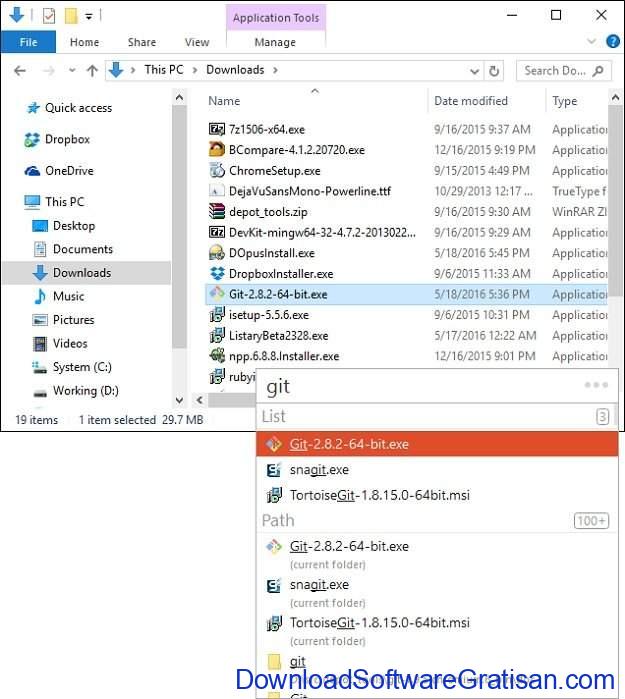Click the depot_tools.zip WinRAR icon
This screenshot has width=625, height=699.
point(217,212)
